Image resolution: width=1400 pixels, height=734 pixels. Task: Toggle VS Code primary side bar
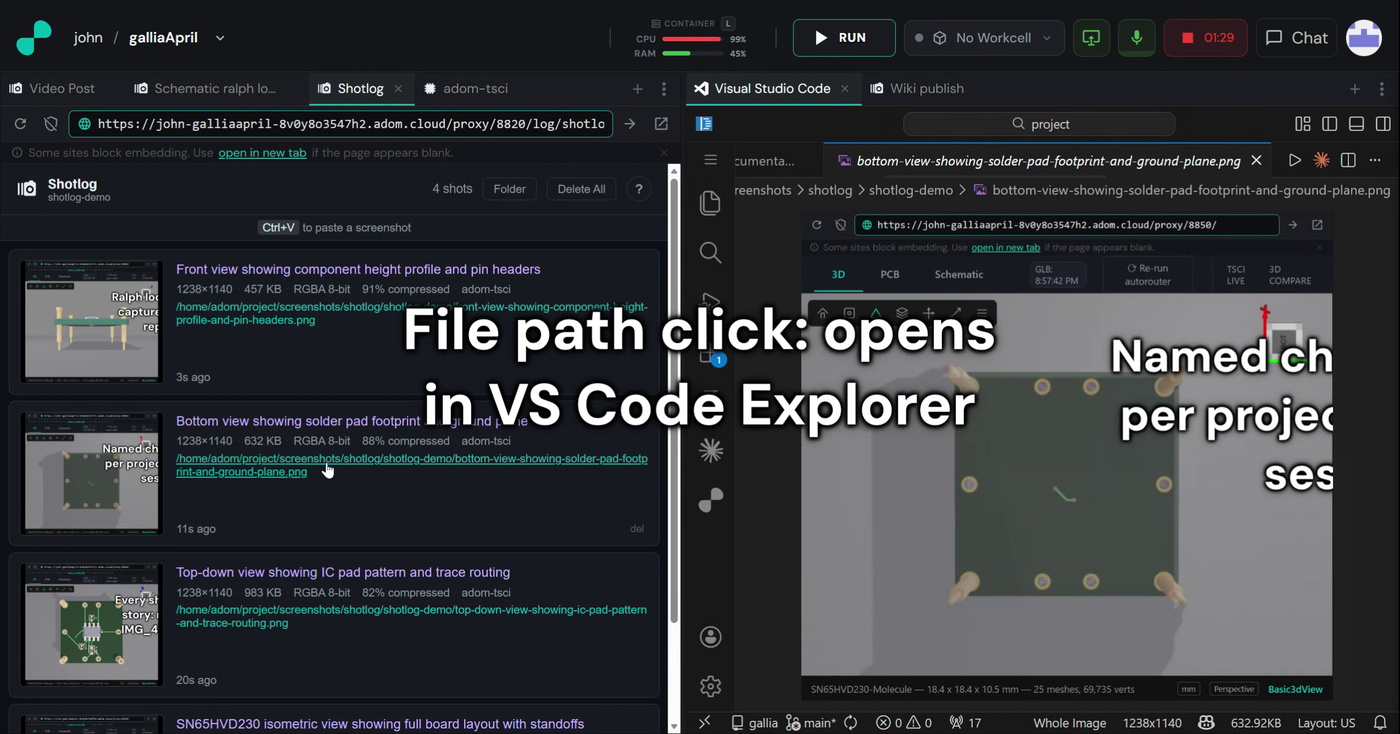click(x=1330, y=124)
